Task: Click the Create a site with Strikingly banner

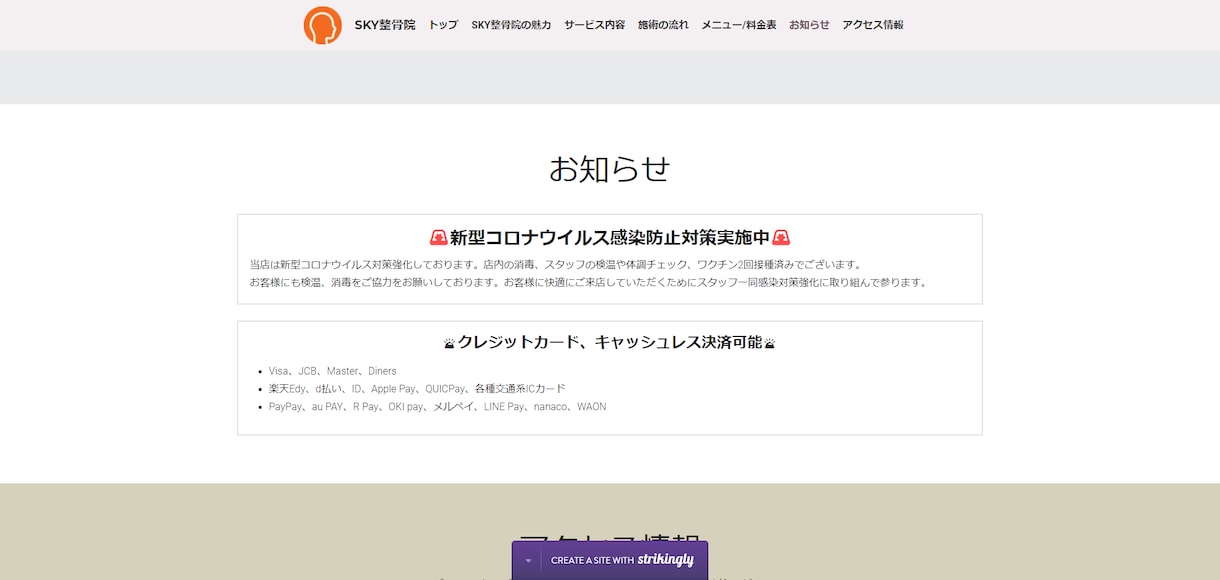Action: (x=622, y=560)
